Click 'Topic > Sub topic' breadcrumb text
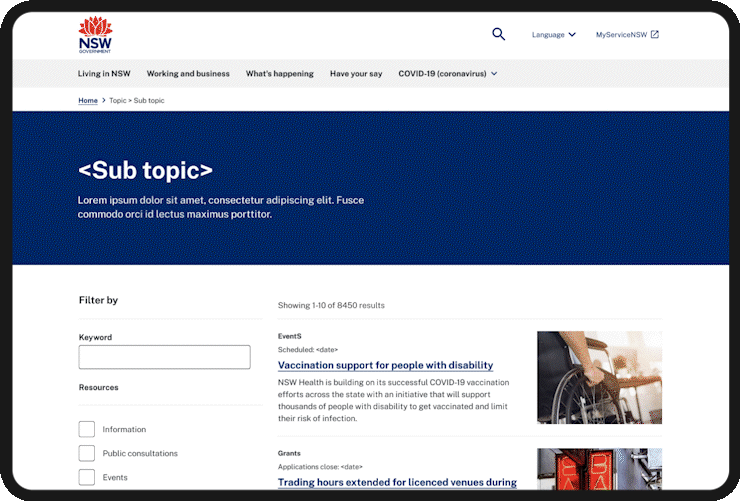 [137, 100]
